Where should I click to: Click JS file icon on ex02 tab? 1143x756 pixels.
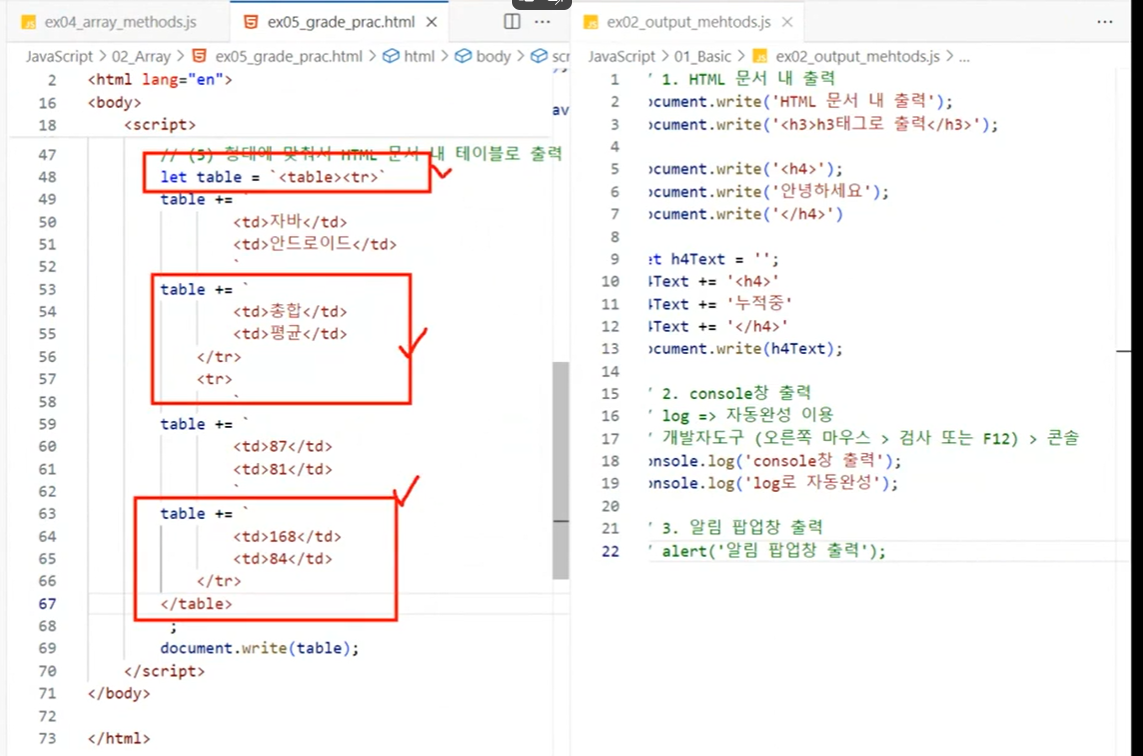coord(591,23)
